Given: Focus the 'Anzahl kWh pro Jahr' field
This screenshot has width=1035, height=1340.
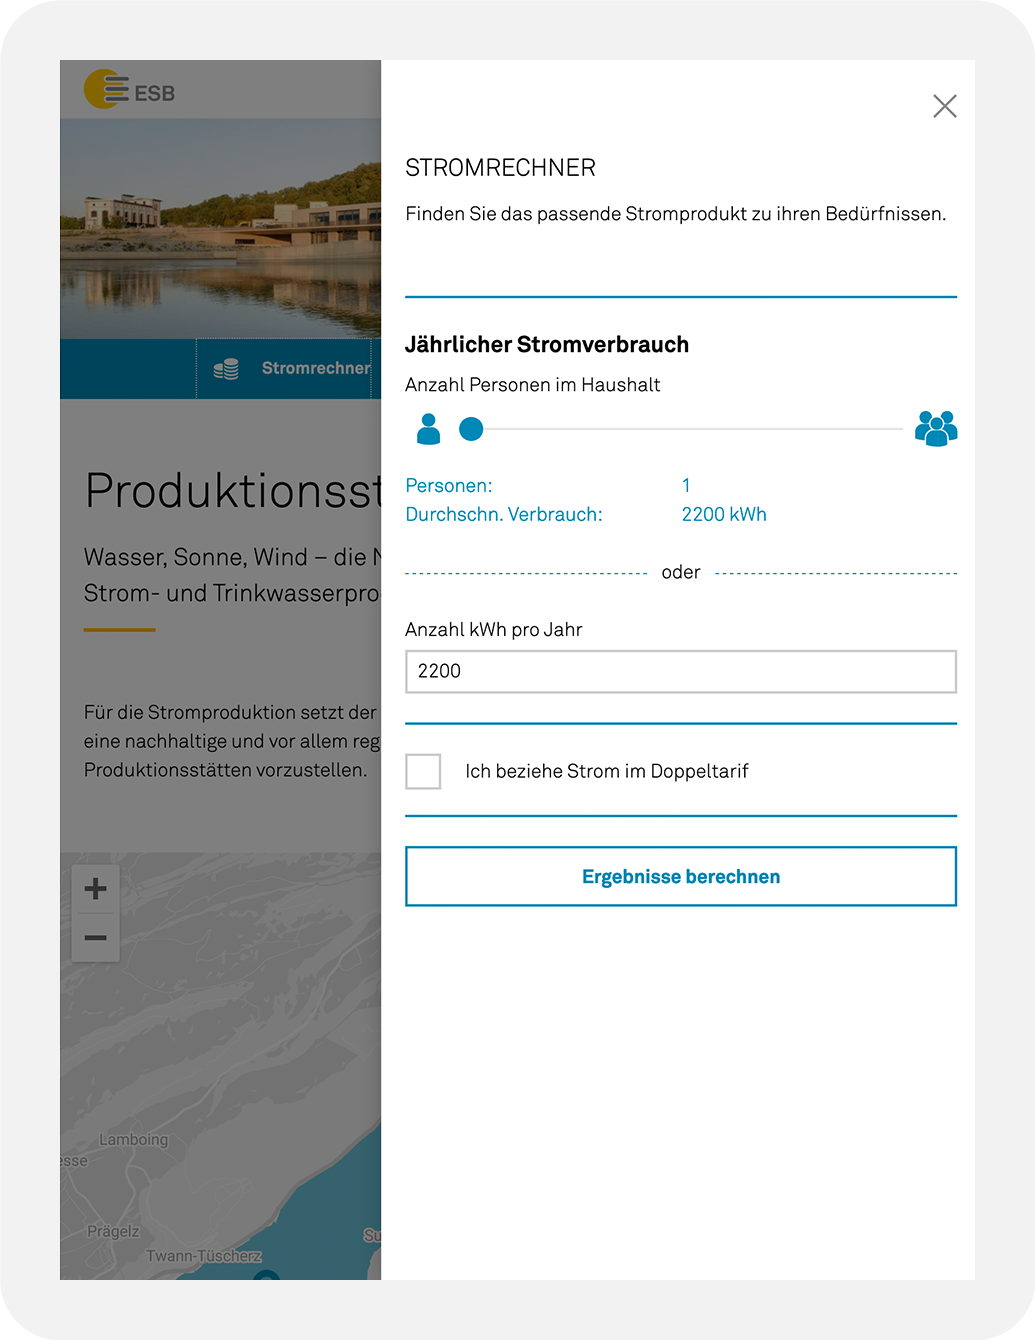Looking at the screenshot, I should pos(680,671).
